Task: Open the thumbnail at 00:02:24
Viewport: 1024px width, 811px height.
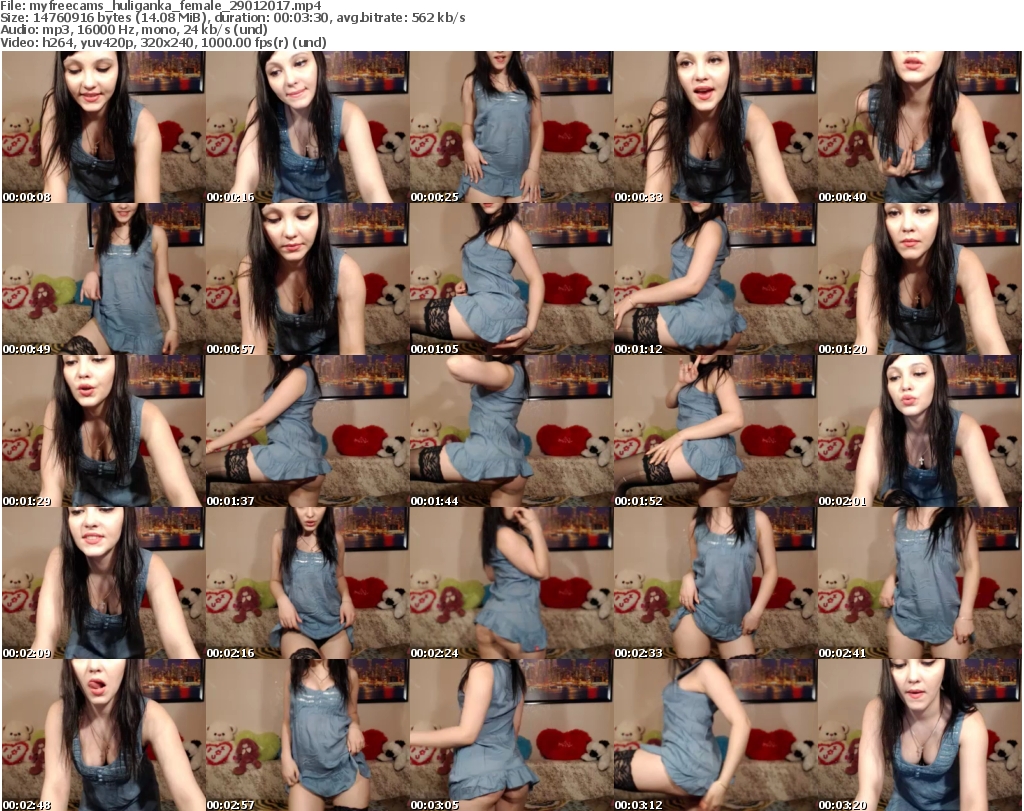Action: click(x=511, y=583)
